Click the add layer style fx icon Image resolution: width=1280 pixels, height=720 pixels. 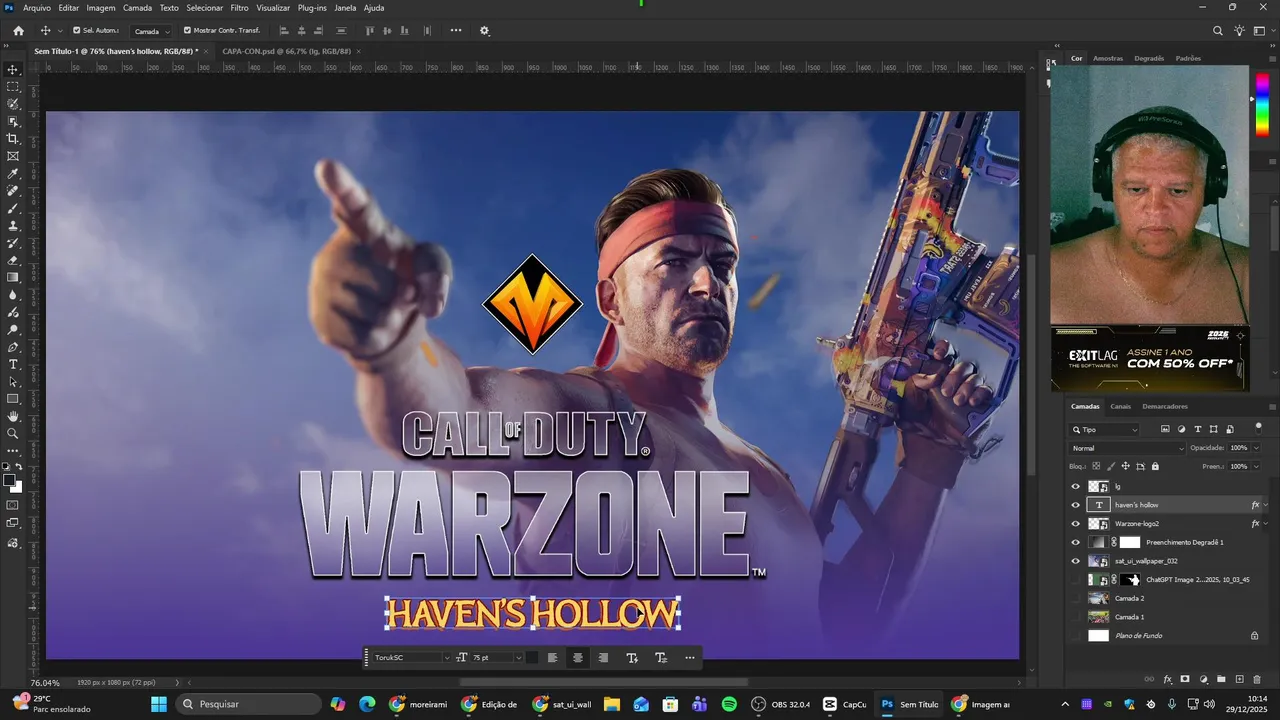tap(1167, 679)
